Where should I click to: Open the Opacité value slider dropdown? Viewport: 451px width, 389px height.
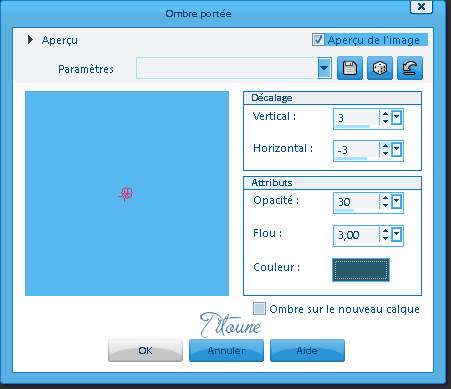click(397, 202)
